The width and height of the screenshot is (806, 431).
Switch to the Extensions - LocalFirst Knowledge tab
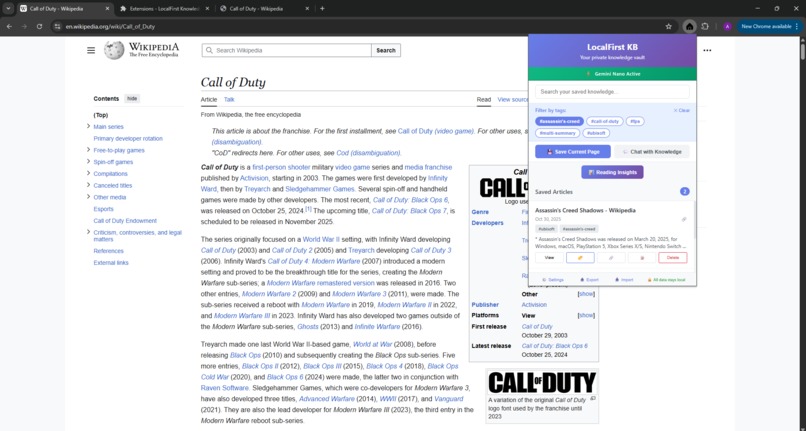163,8
